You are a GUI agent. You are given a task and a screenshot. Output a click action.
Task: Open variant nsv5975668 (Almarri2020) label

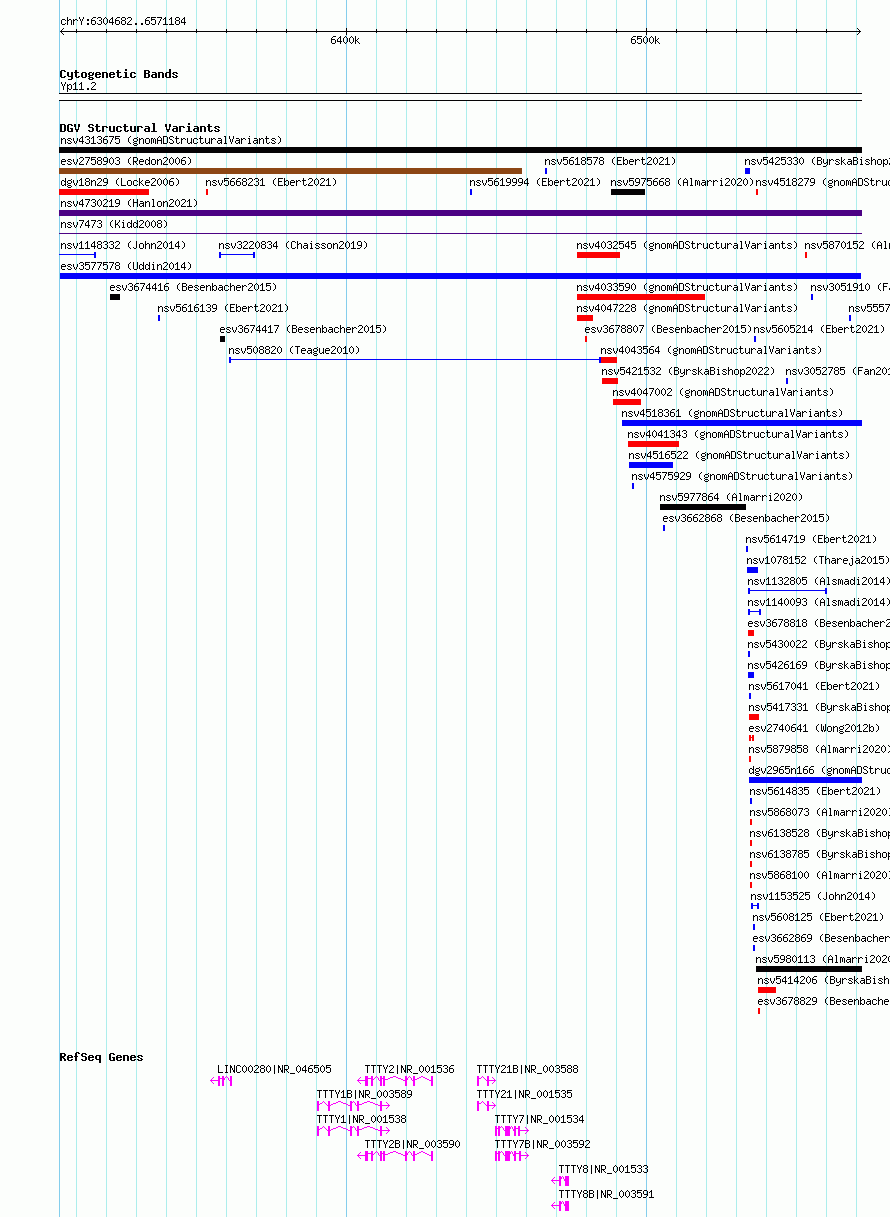point(682,182)
